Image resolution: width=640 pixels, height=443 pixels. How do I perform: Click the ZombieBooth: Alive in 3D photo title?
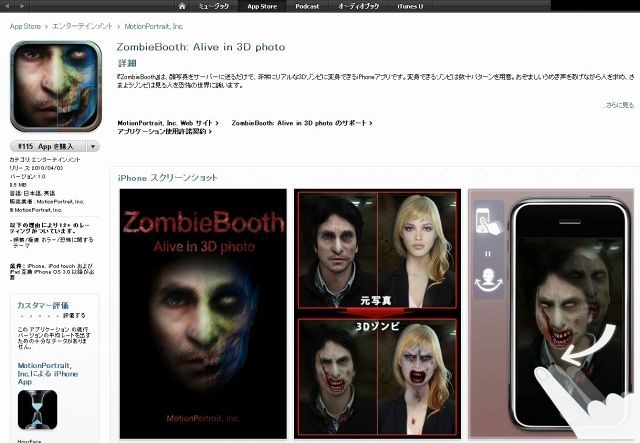[201, 47]
